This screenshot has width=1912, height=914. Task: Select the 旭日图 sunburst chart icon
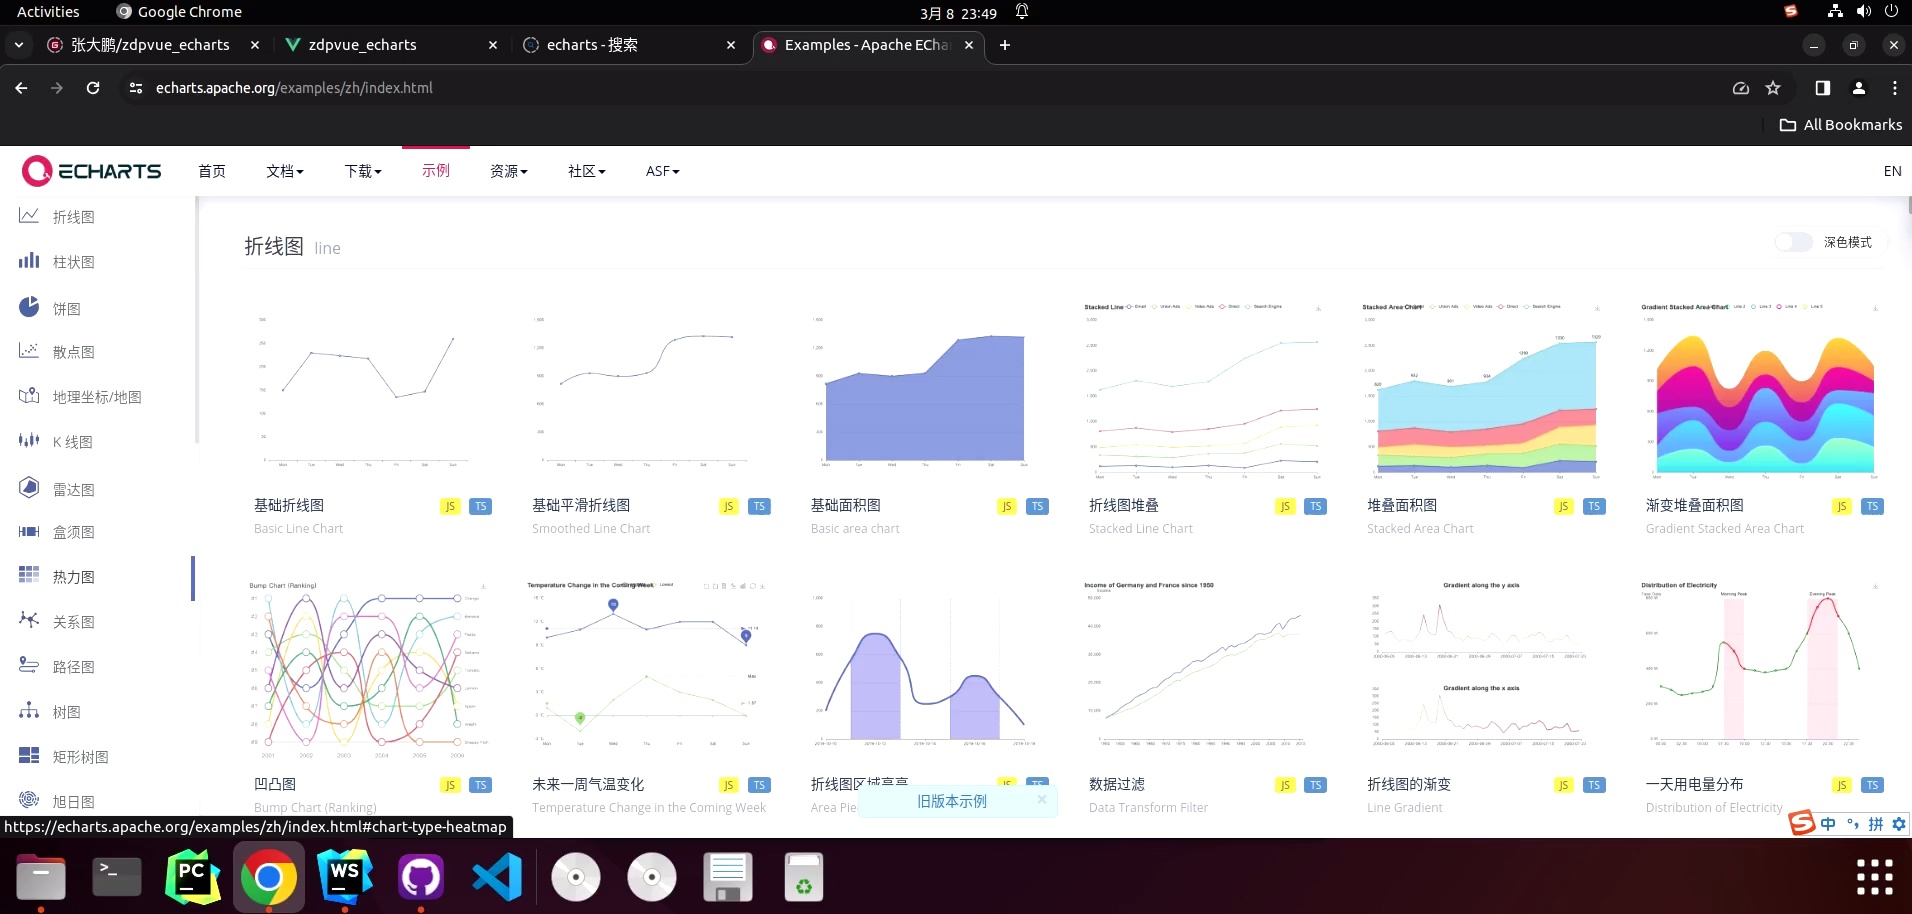tap(30, 800)
